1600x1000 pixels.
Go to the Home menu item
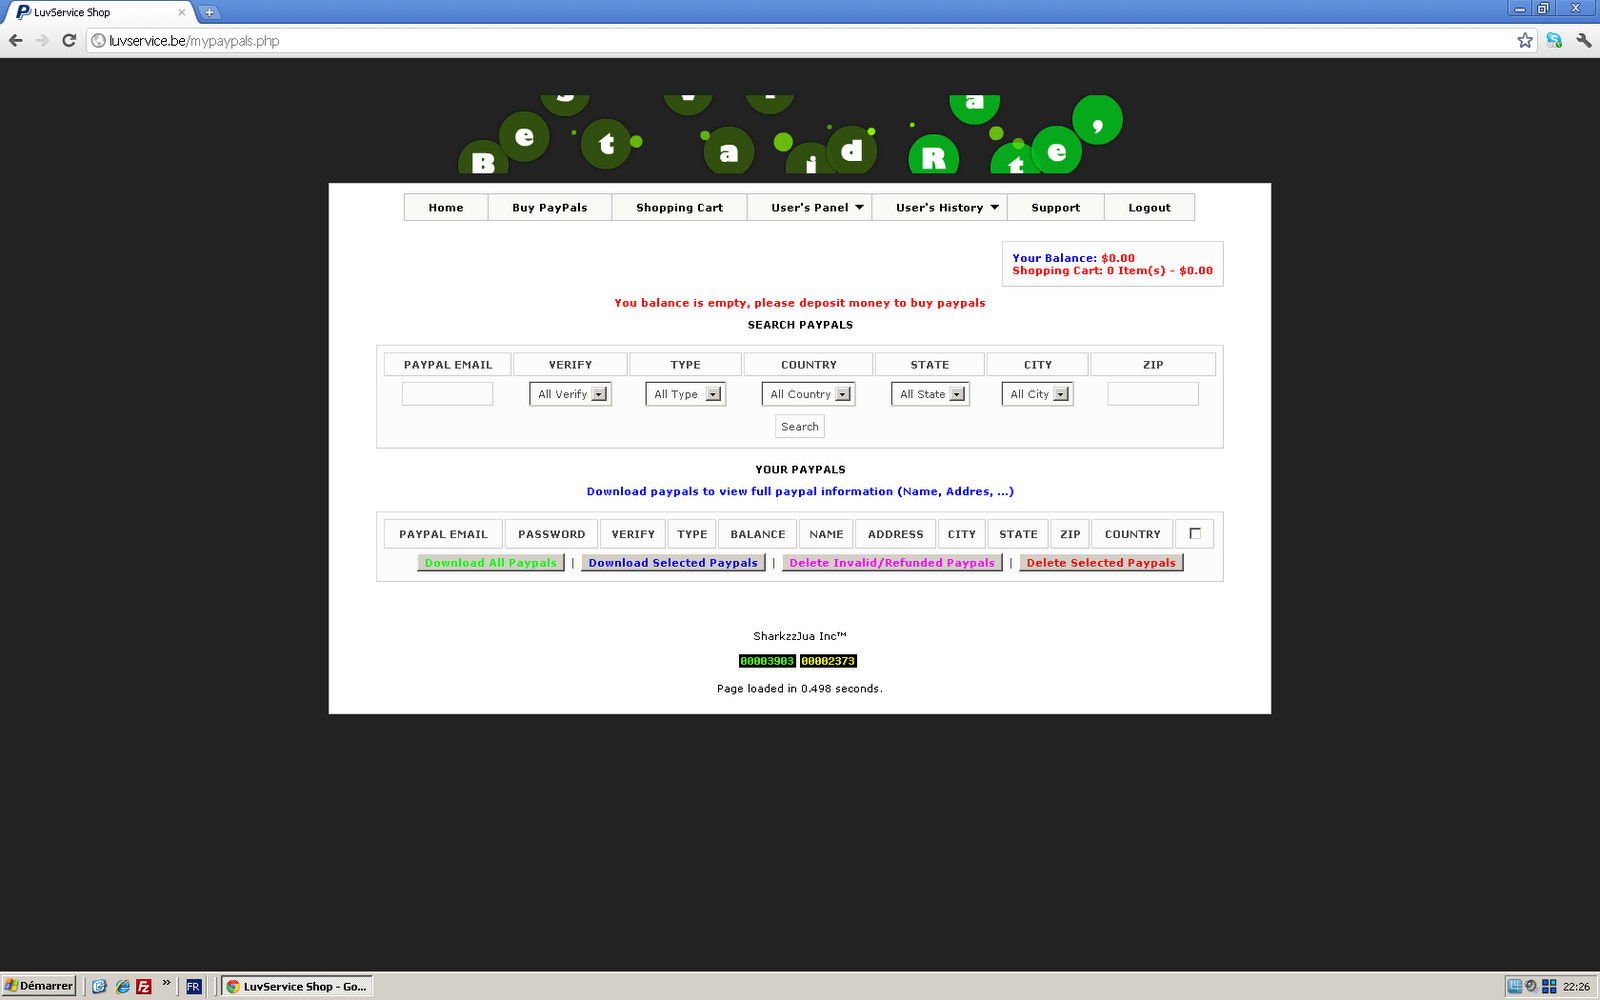click(446, 207)
